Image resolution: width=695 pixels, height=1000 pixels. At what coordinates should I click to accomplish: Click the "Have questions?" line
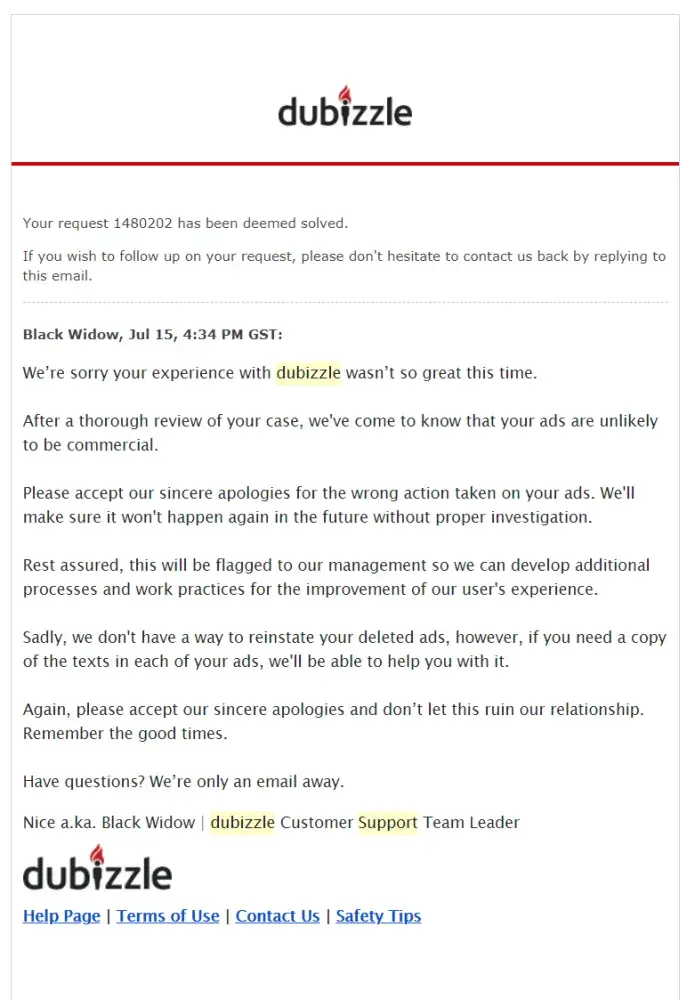pyautogui.click(x=183, y=781)
